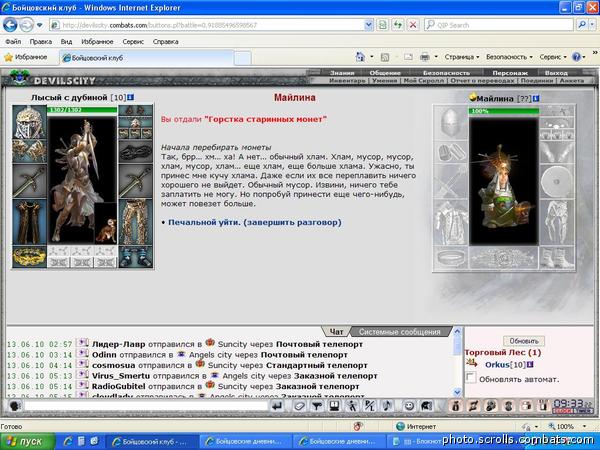Click the filter funnel icon in chat bar

pos(316,406)
